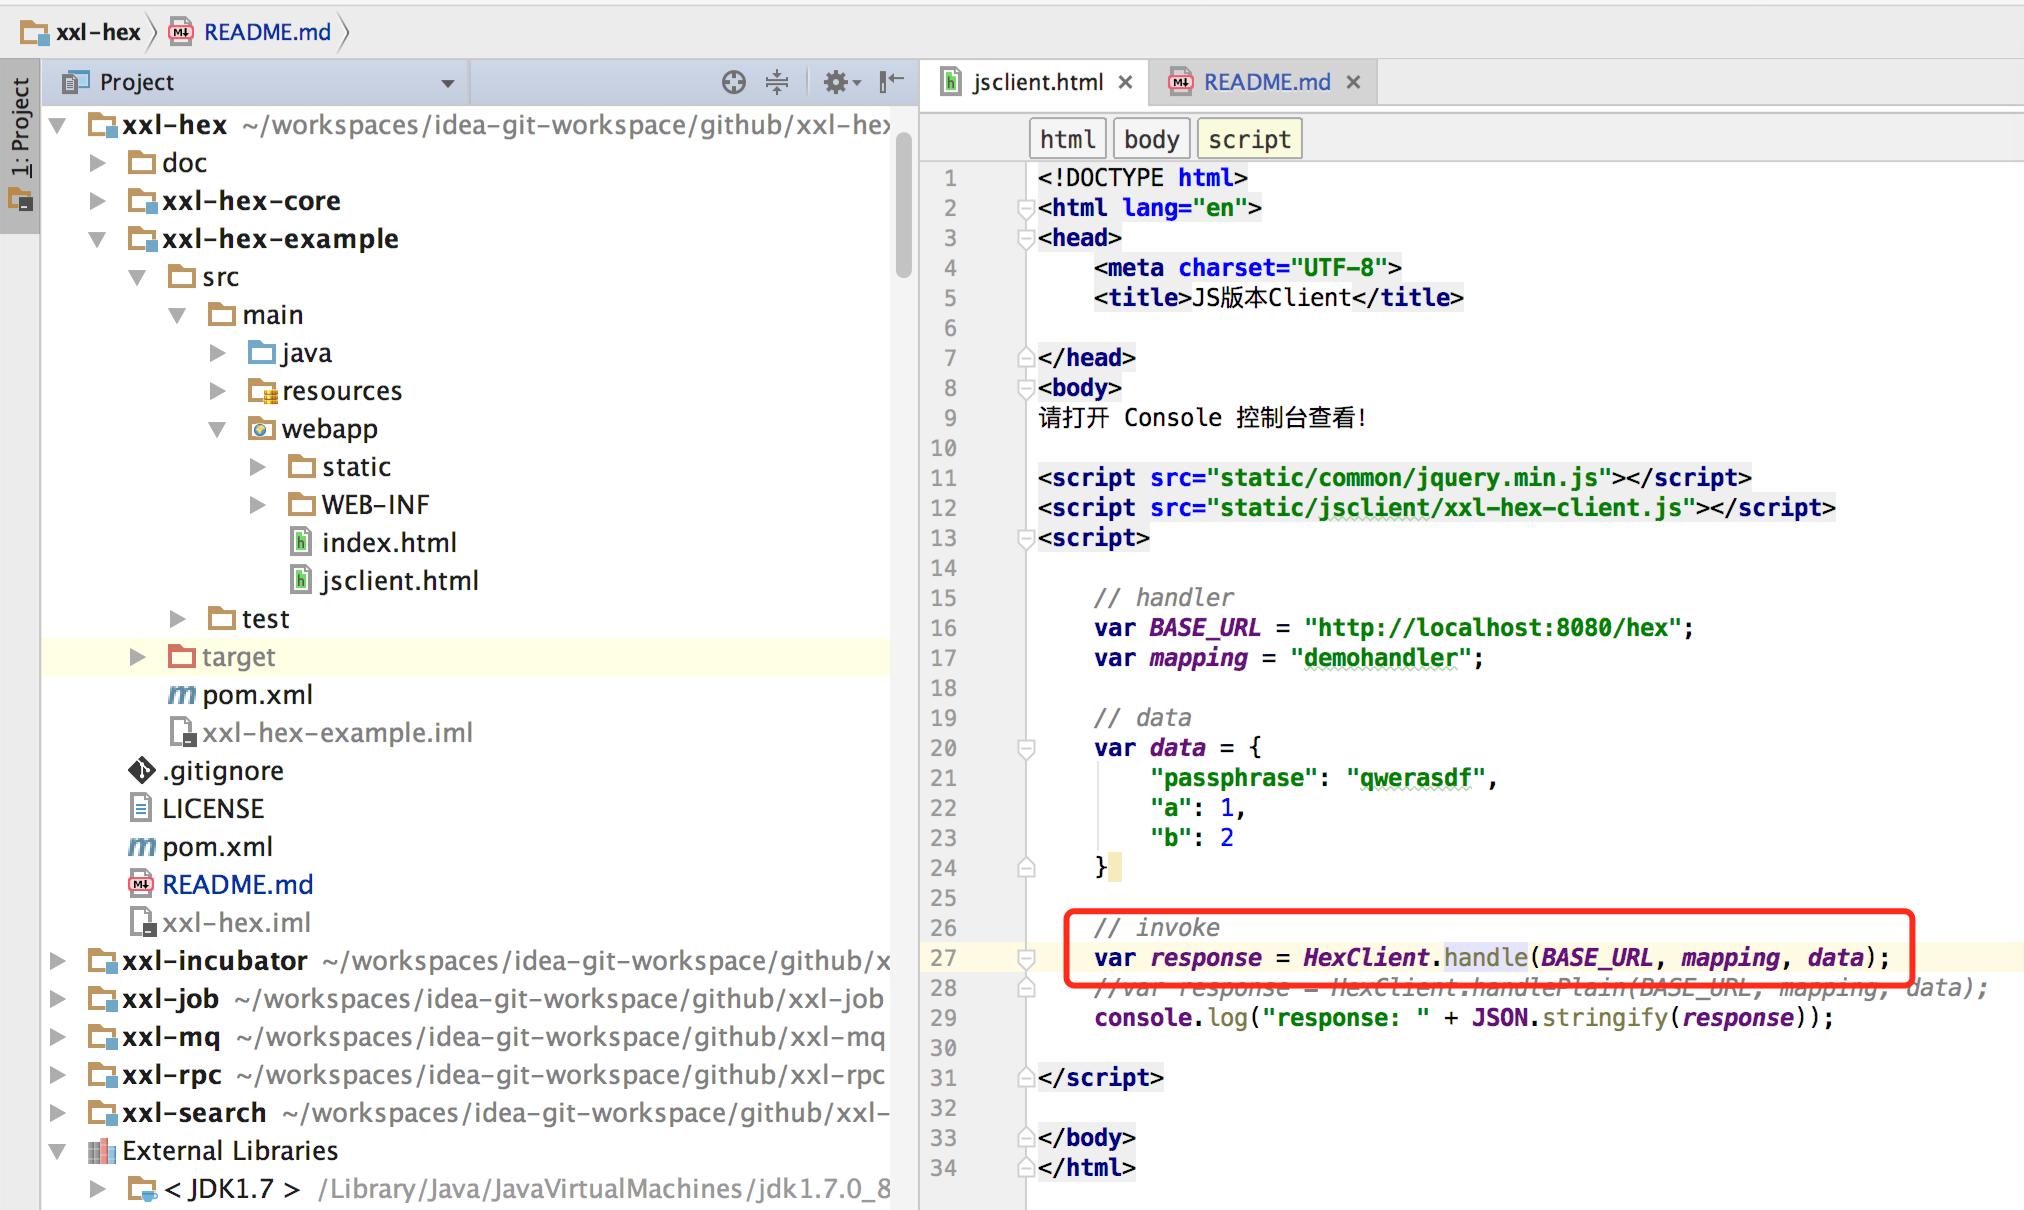Screen dimensions: 2024x1210
Task: Expand the JDK1.7 library node
Action: click(97, 1189)
